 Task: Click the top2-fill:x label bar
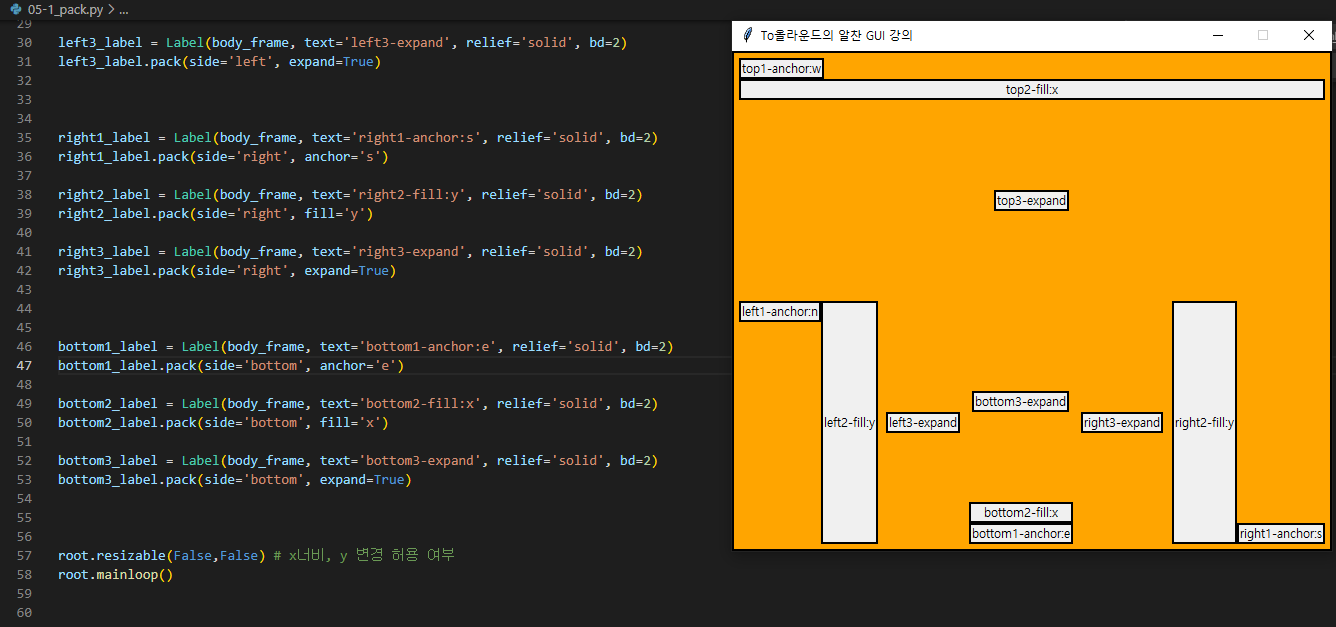1032,90
